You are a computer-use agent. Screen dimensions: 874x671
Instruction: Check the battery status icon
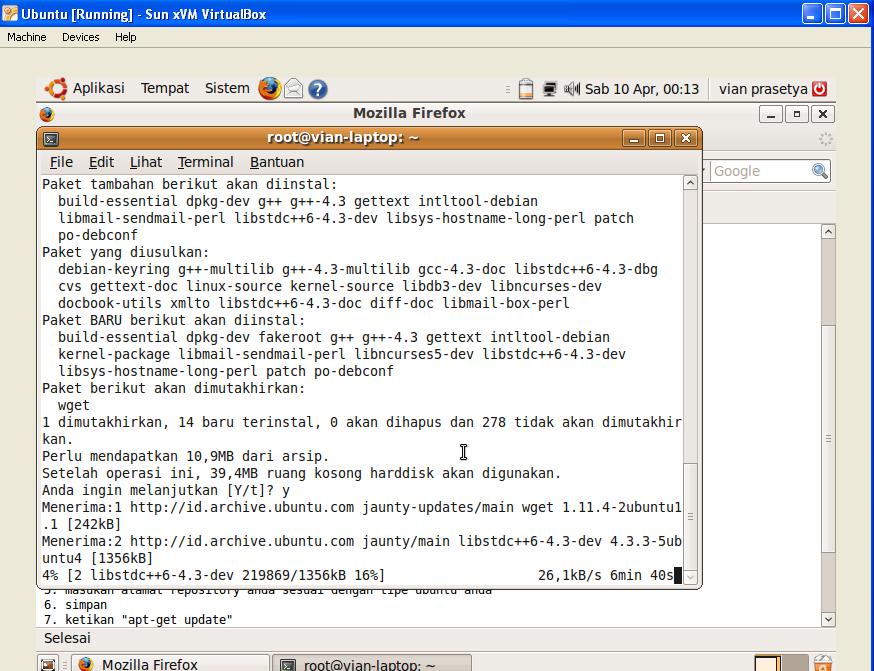(x=526, y=89)
